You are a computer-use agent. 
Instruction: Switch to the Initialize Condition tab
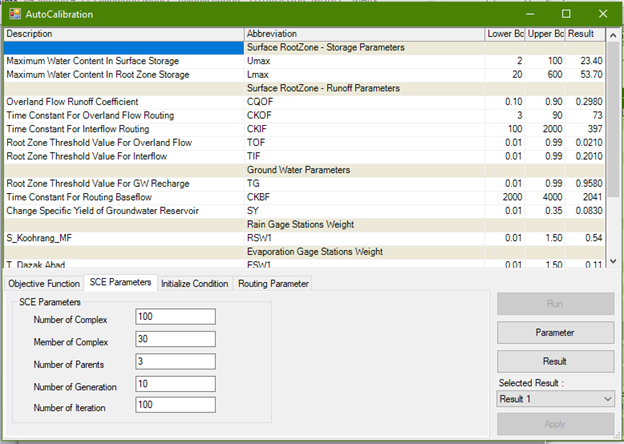tap(195, 284)
